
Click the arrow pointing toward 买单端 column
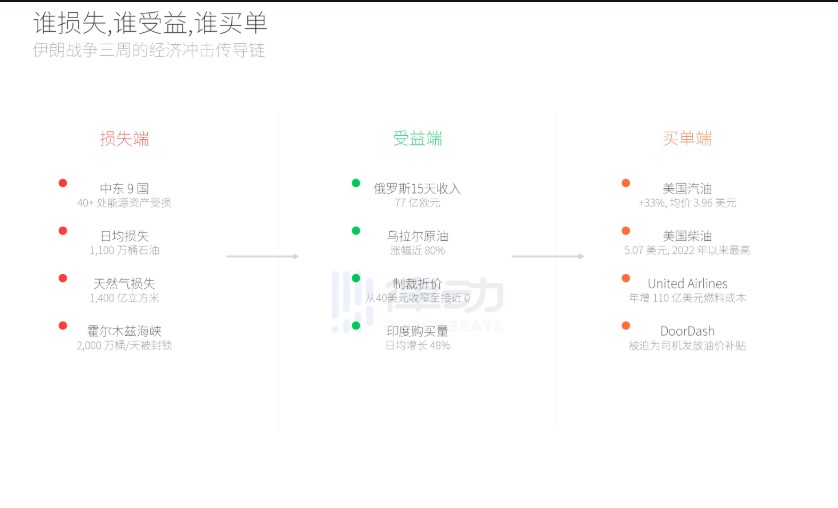tap(547, 257)
